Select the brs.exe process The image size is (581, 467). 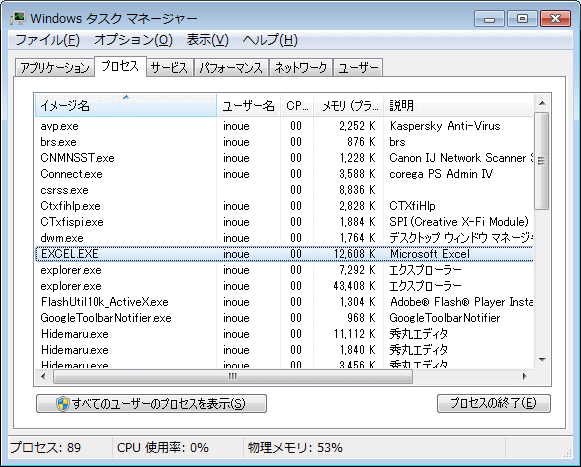tap(284, 142)
